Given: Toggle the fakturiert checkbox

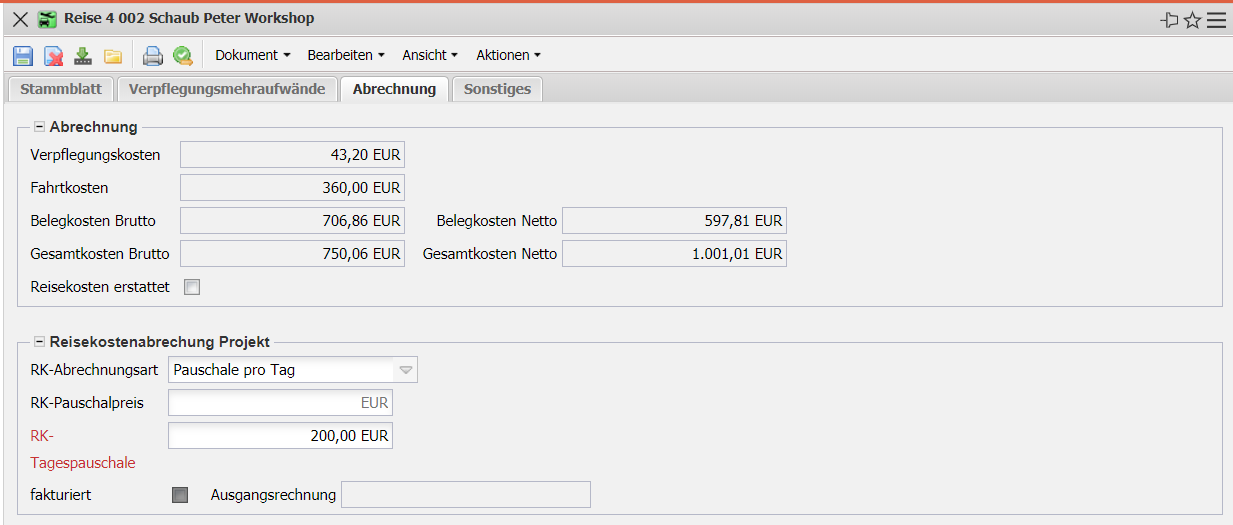Looking at the screenshot, I should pyautogui.click(x=180, y=494).
